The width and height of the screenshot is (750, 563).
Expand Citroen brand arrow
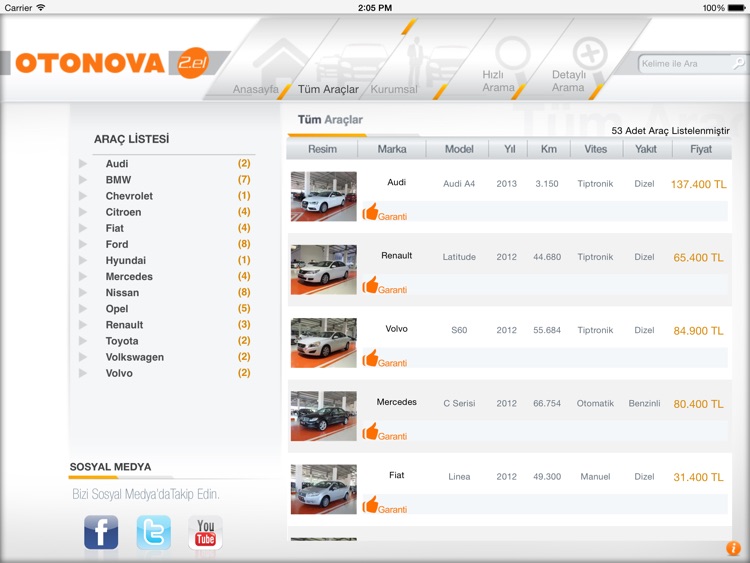83,212
